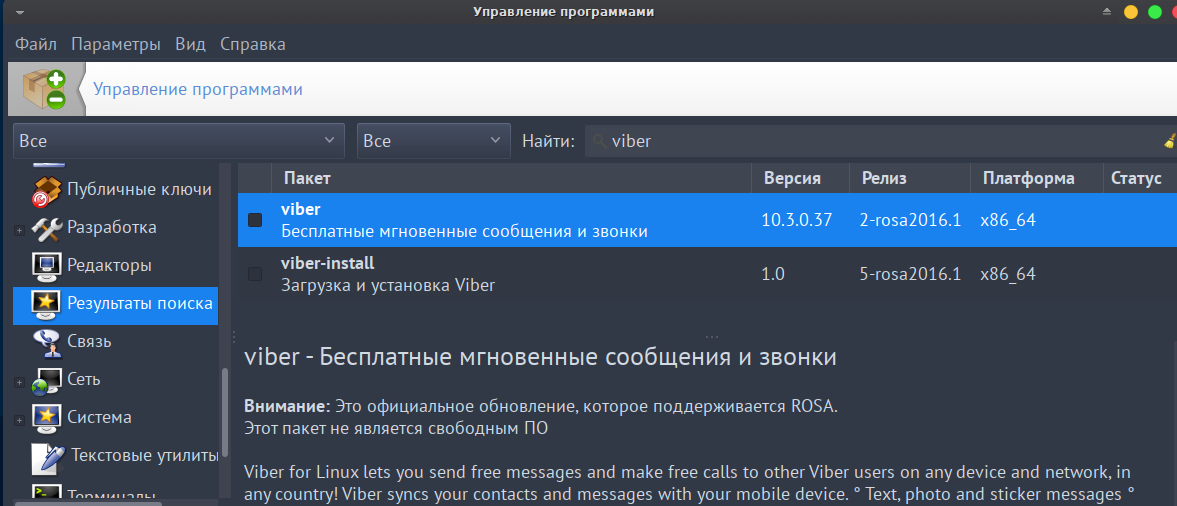Clear the search field with broom icon
The width and height of the screenshot is (1177, 506).
pos(1169,141)
